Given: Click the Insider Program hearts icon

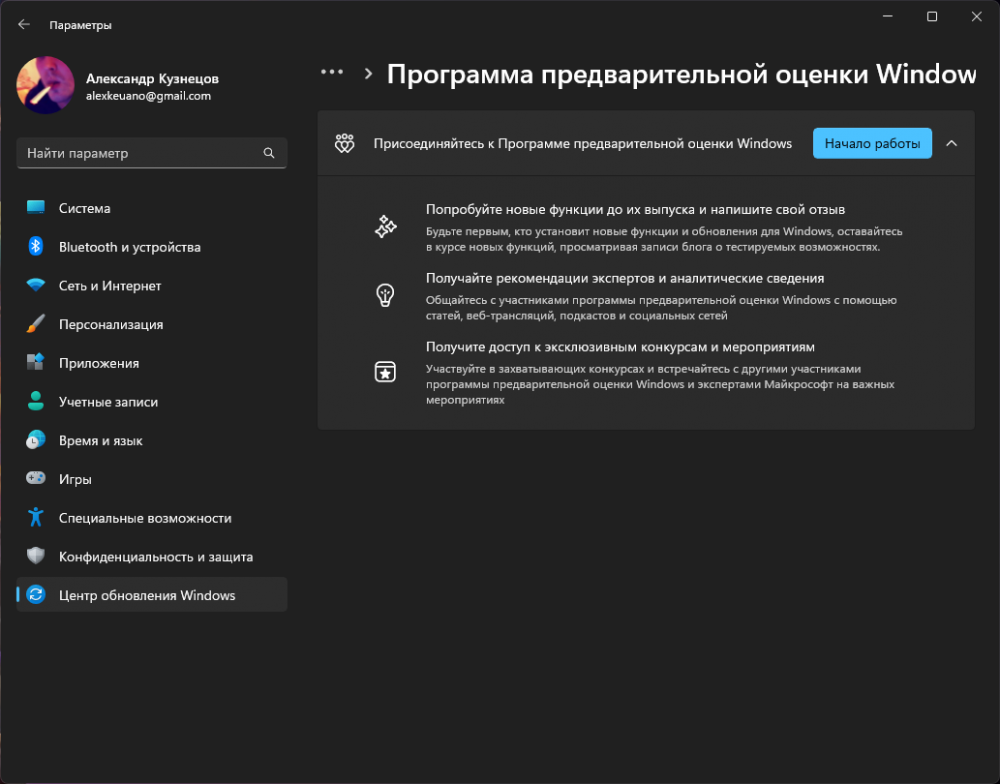Looking at the screenshot, I should tap(344, 144).
